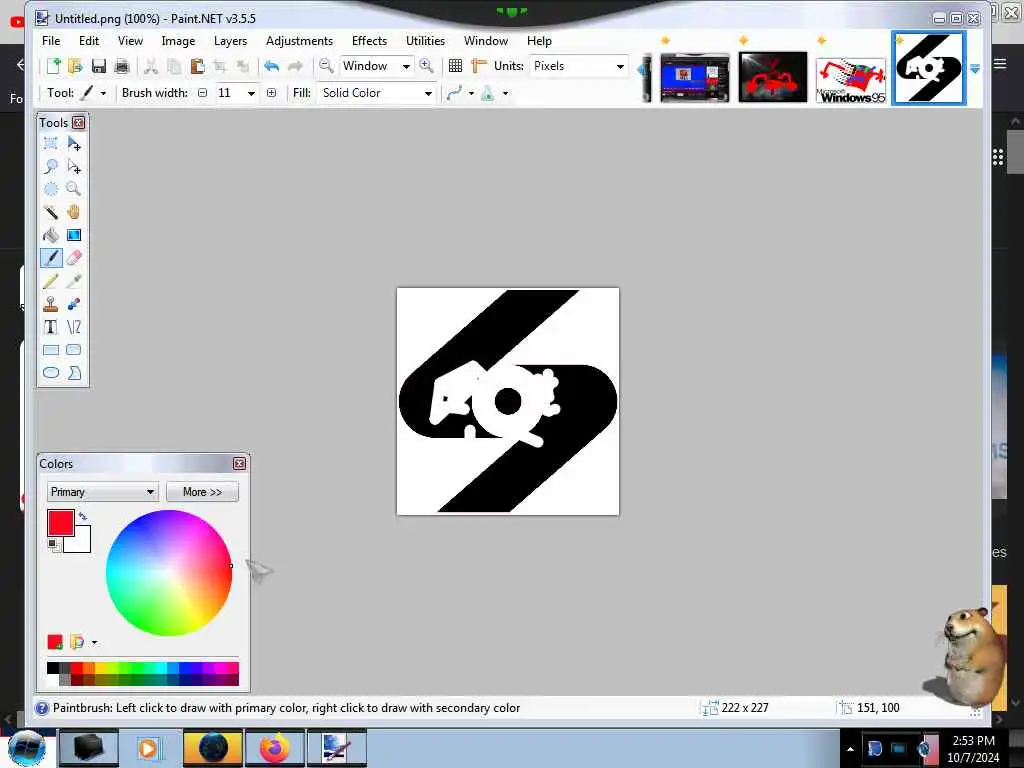Open the Effects menu

pos(369,40)
